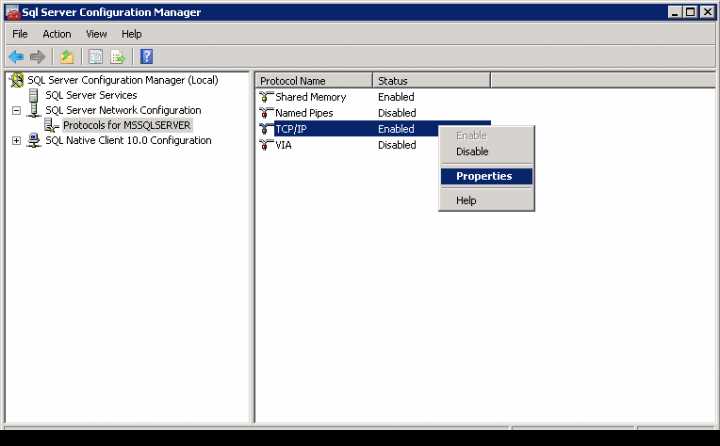Click the Up one level folder icon
The height and width of the screenshot is (446, 720).
pos(66,57)
